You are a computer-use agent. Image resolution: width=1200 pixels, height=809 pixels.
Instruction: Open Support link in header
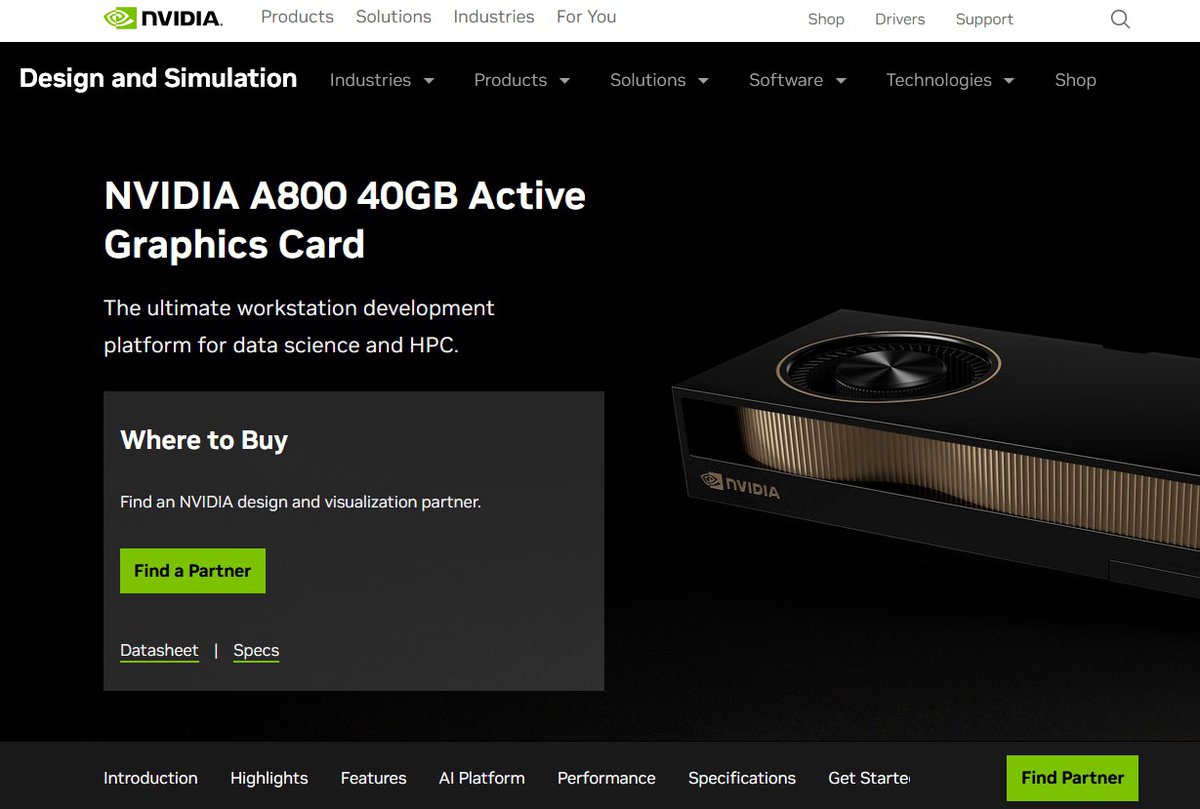(x=984, y=19)
